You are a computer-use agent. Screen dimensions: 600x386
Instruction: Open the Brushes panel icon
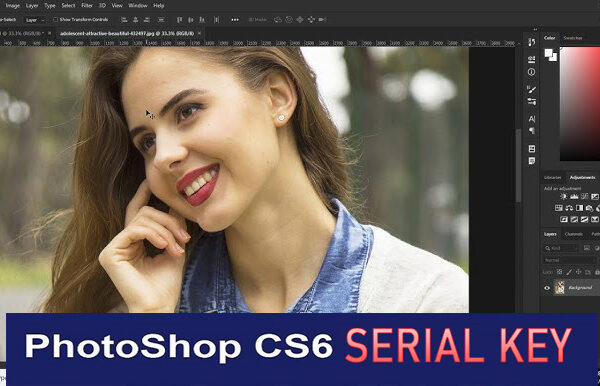click(532, 89)
